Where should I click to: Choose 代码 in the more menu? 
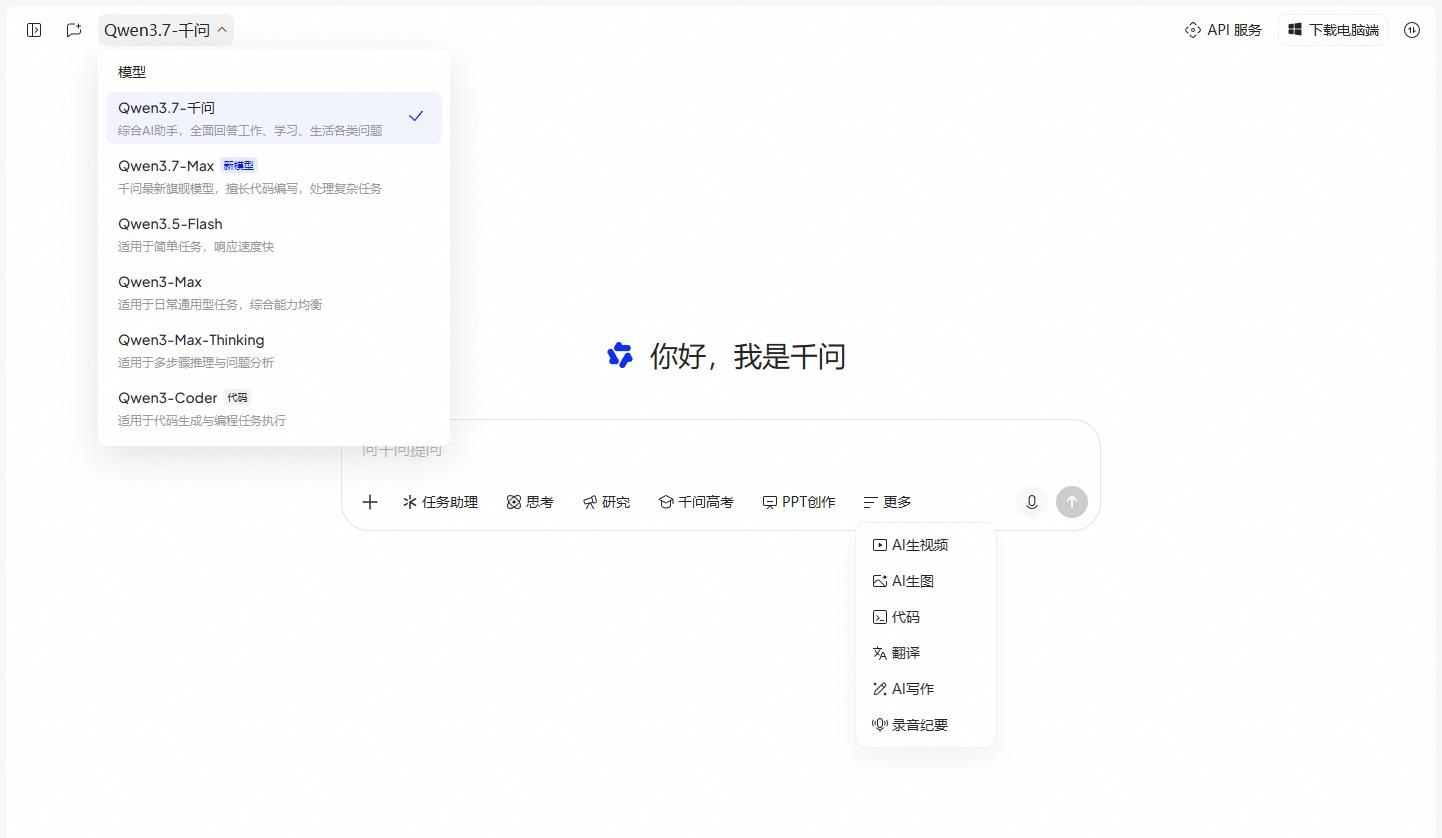coord(926,617)
